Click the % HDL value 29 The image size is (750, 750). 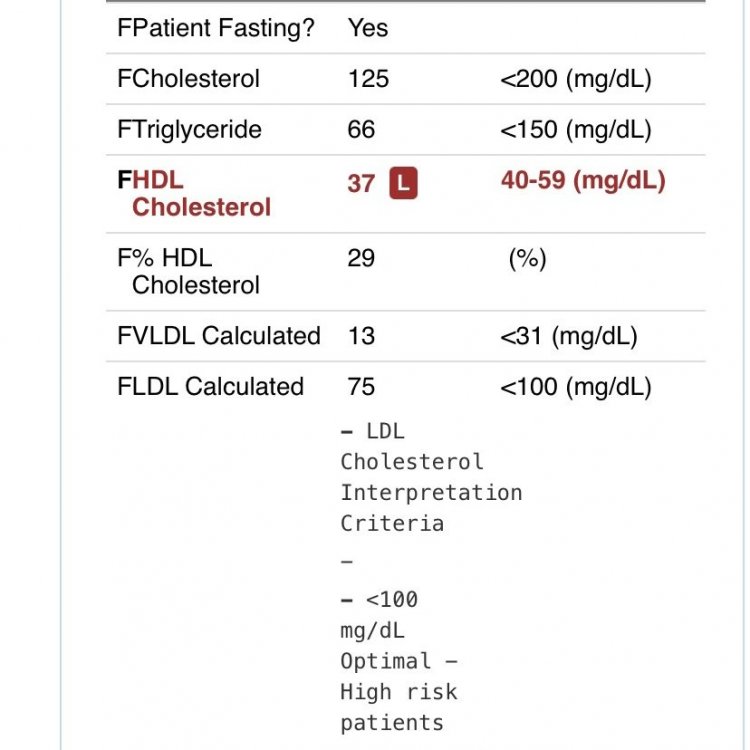point(361,258)
